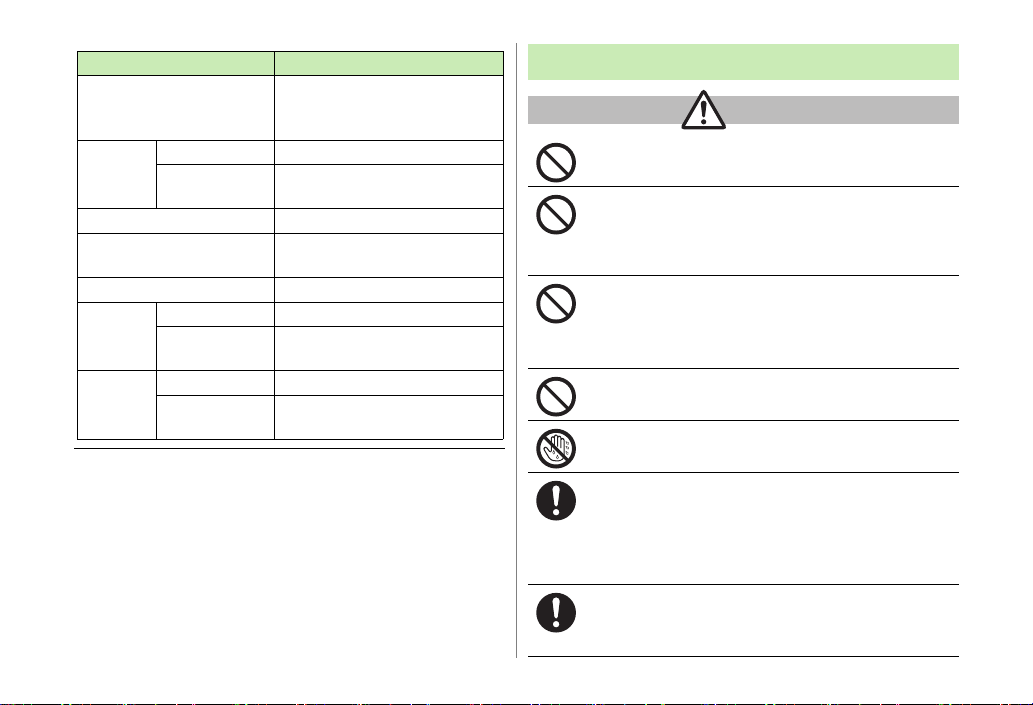The width and height of the screenshot is (1033, 705).
Task: Click the bottom black exclamation mandatory icon
Action: click(x=556, y=613)
